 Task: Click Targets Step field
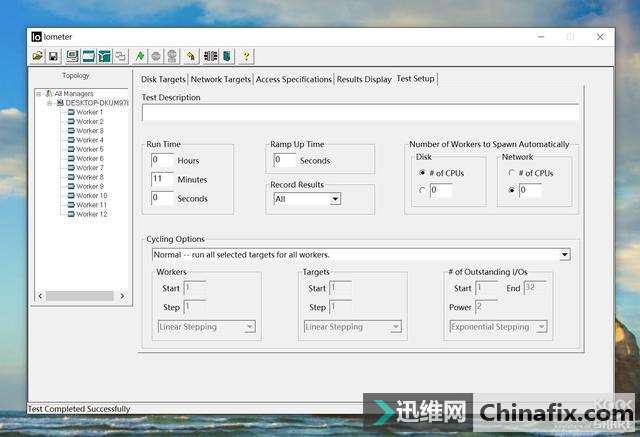point(341,307)
